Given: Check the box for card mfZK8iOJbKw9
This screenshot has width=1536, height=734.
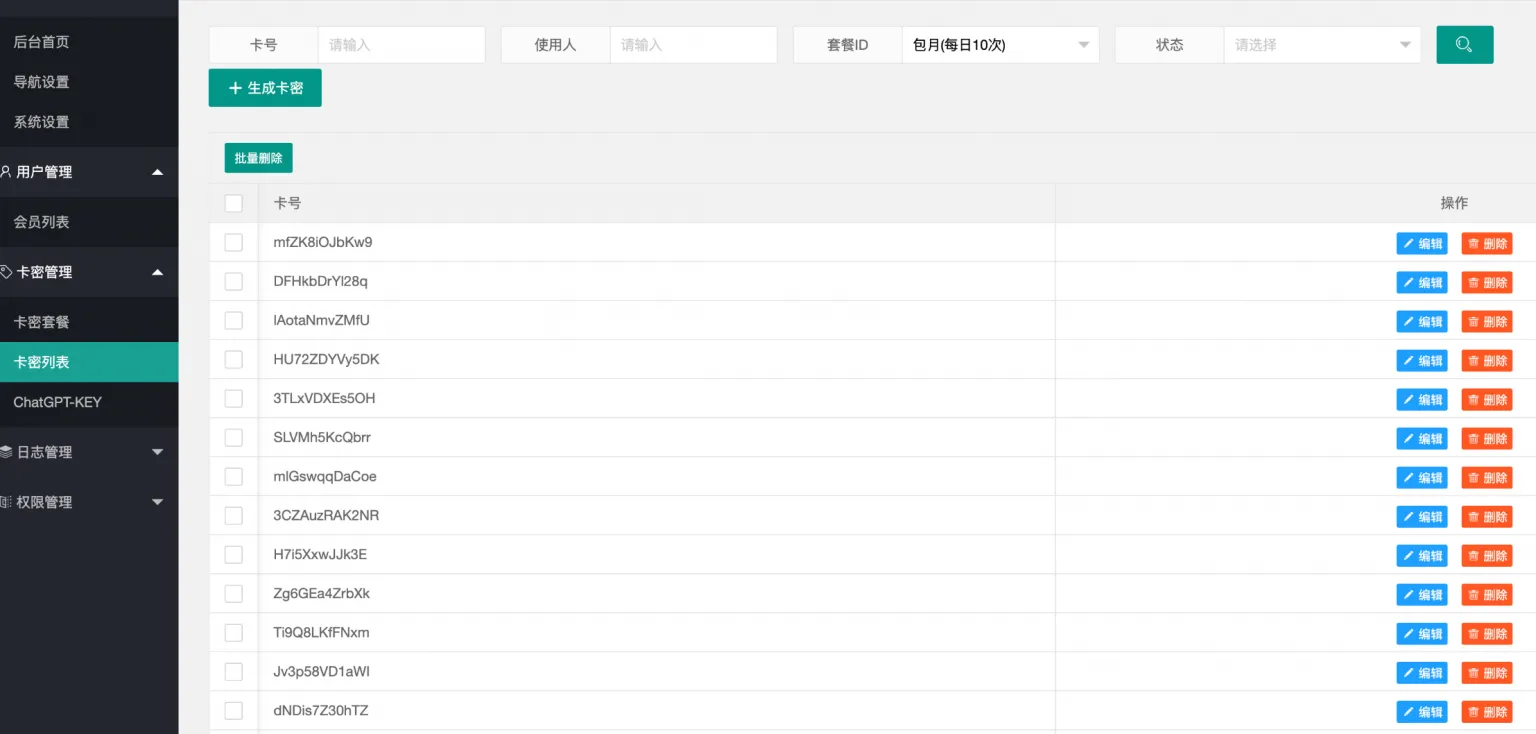Looking at the screenshot, I should 234,242.
